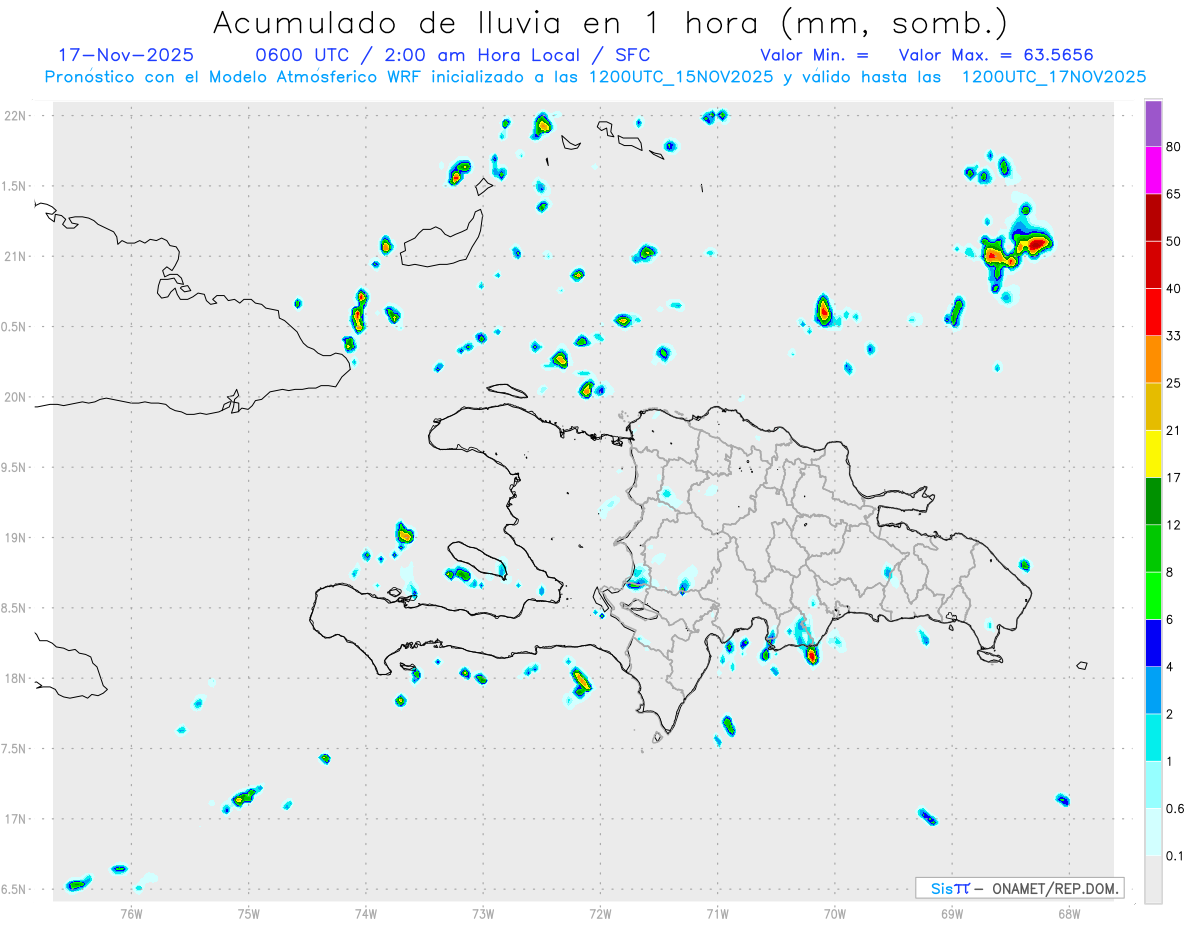Click the '22N' latitude label
The height and width of the screenshot is (927, 1200).
16,116
